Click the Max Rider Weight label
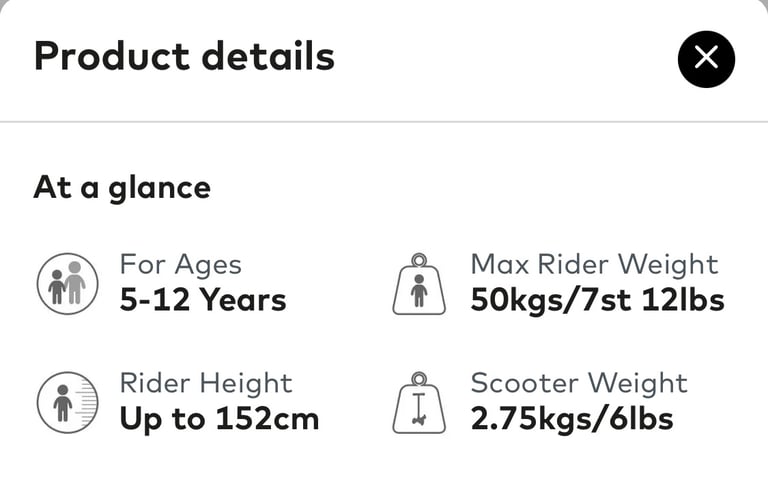Viewport: 768px width, 490px height. pos(594,264)
